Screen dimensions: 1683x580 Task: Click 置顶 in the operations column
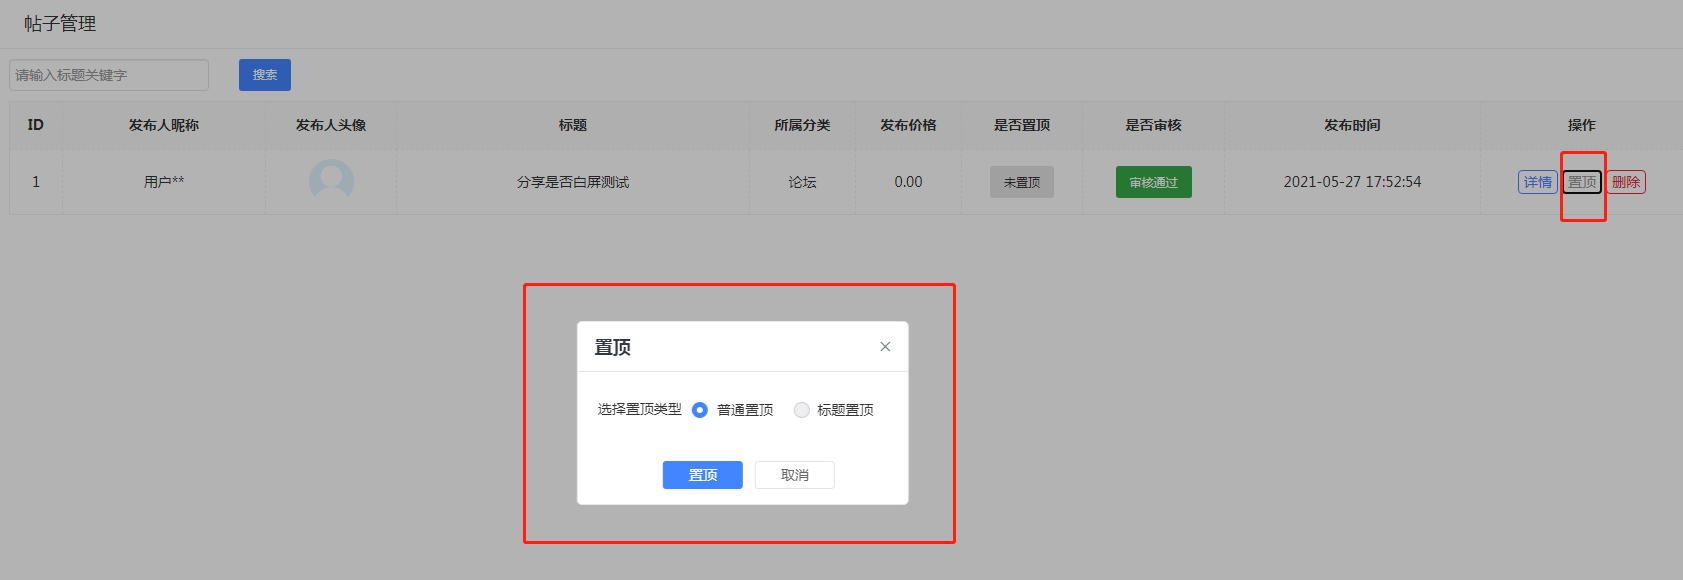1582,182
